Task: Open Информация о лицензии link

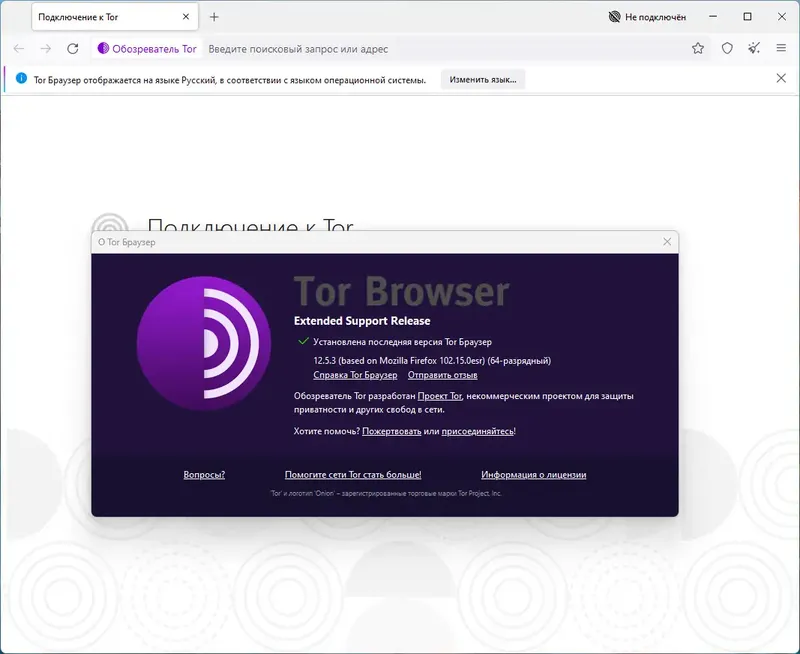Action: [x=534, y=475]
